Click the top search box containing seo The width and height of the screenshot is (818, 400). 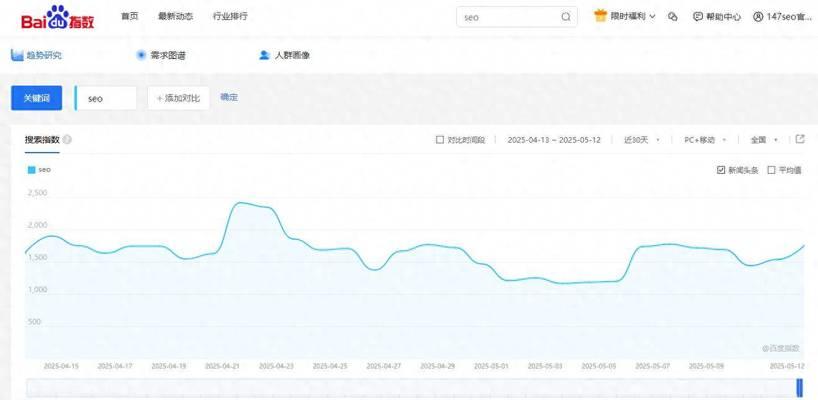(517, 17)
